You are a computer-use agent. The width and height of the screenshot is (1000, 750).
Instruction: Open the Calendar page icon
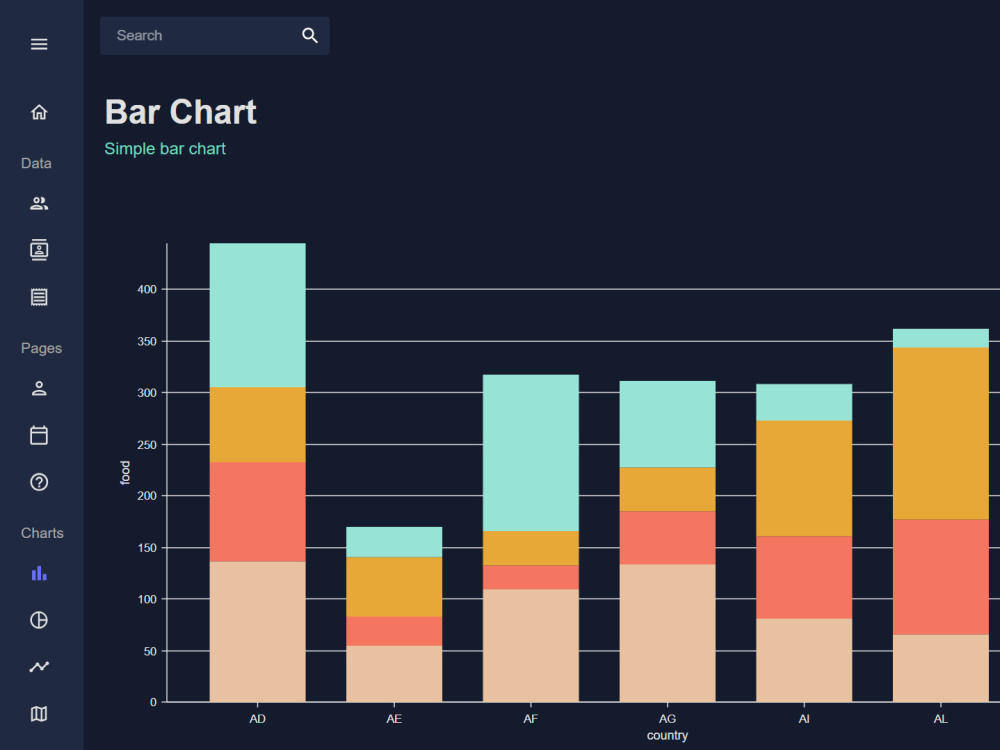pyautogui.click(x=39, y=435)
